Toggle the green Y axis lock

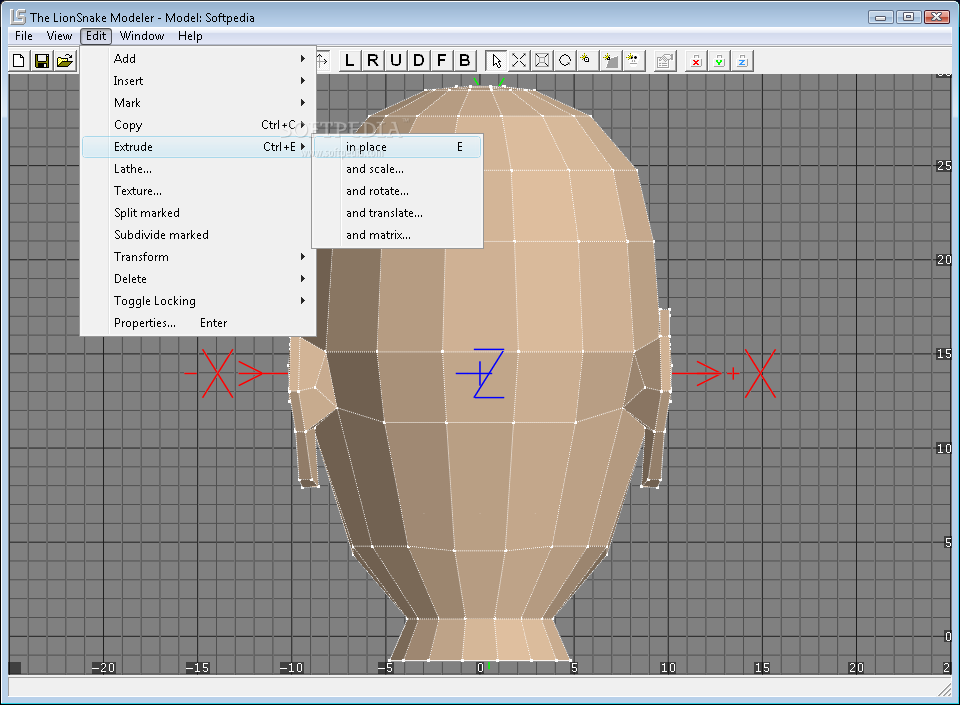pyautogui.click(x=719, y=61)
